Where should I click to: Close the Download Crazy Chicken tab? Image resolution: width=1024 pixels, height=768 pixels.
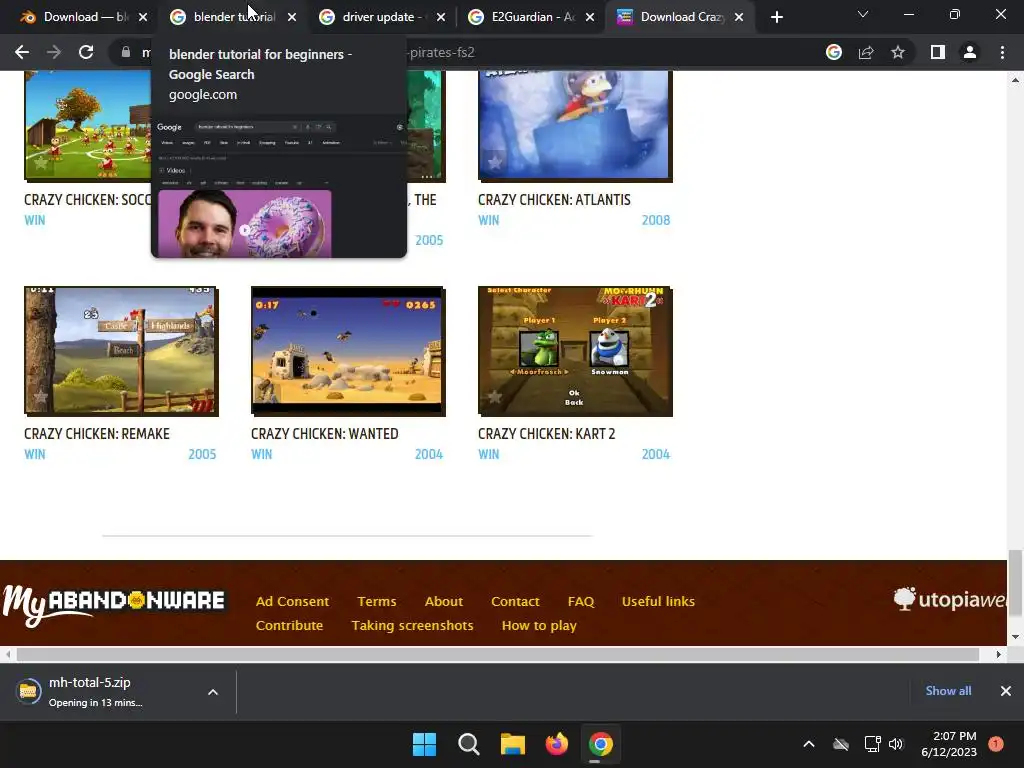pyautogui.click(x=739, y=17)
